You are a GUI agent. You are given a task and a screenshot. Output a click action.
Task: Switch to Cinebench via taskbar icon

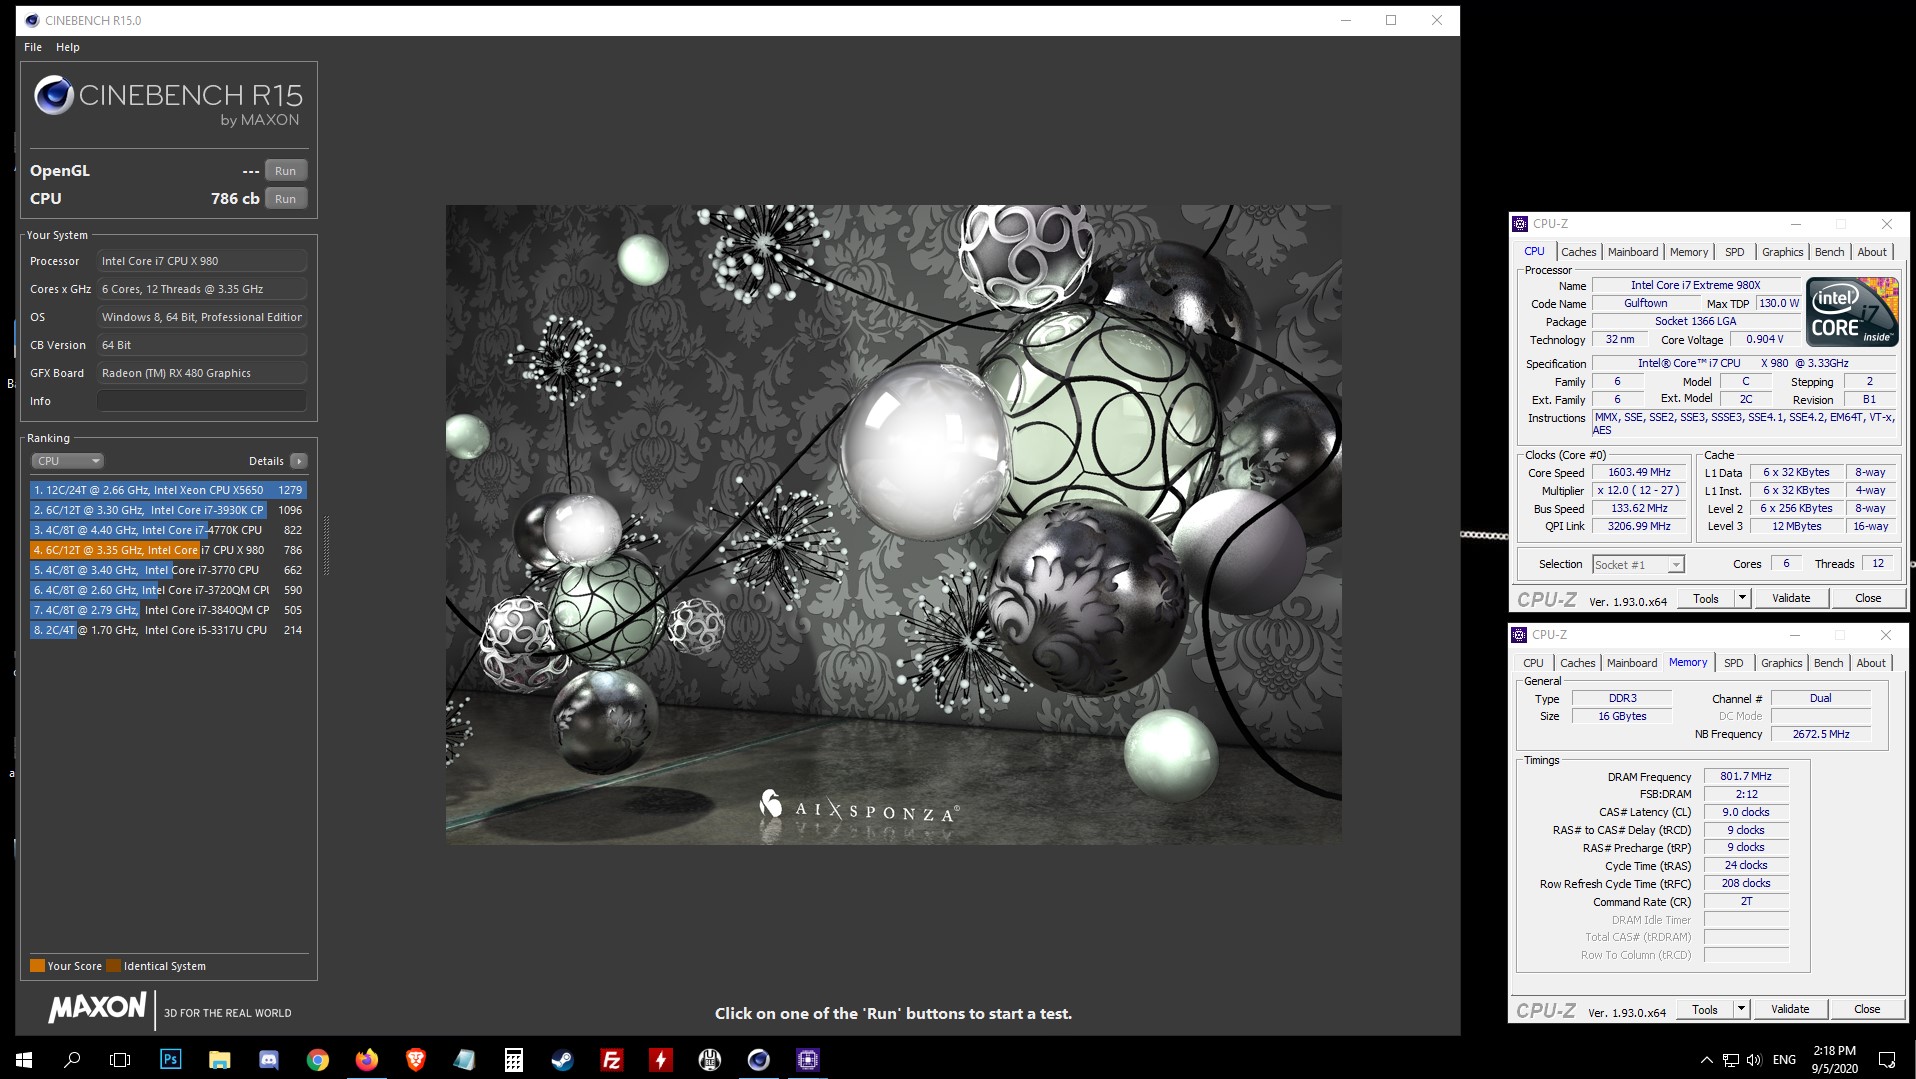759,1059
